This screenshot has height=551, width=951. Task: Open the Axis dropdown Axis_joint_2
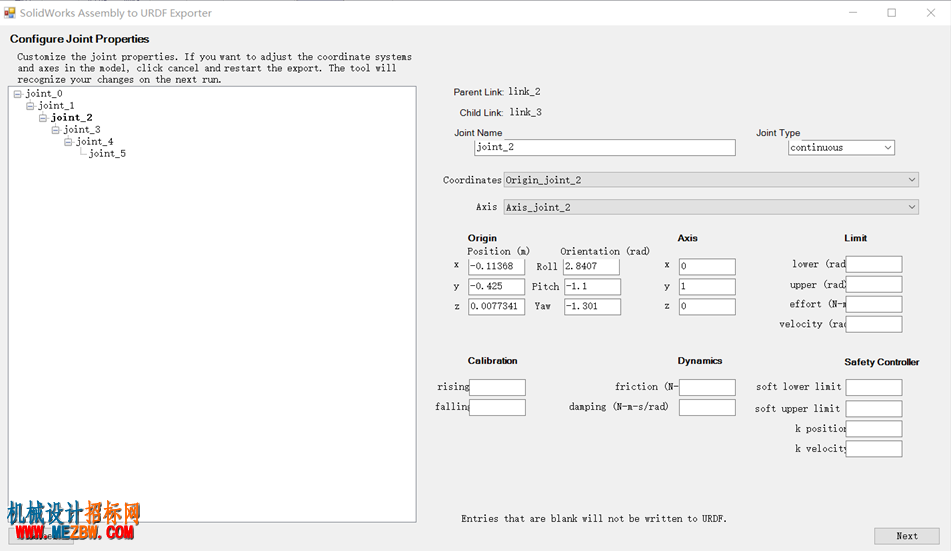pos(711,208)
